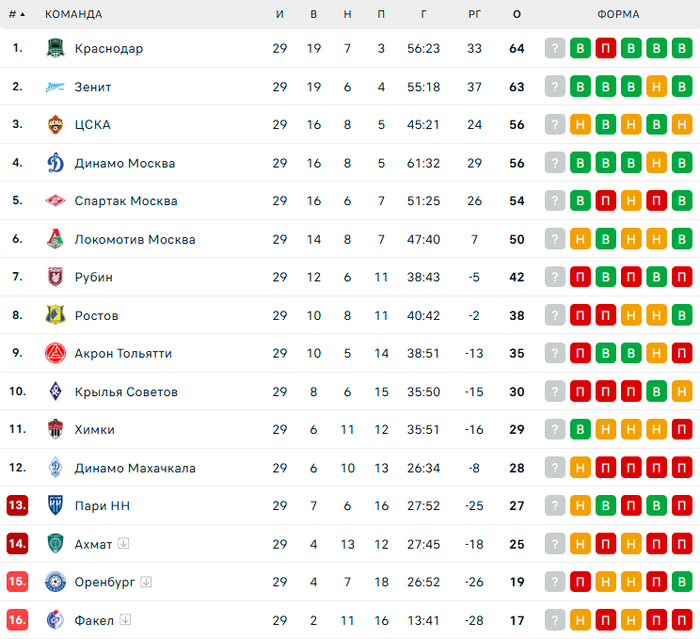Viewport: 700px width, 639px height.
Task: Click the Spartak Moscow club logo
Action: (56, 201)
